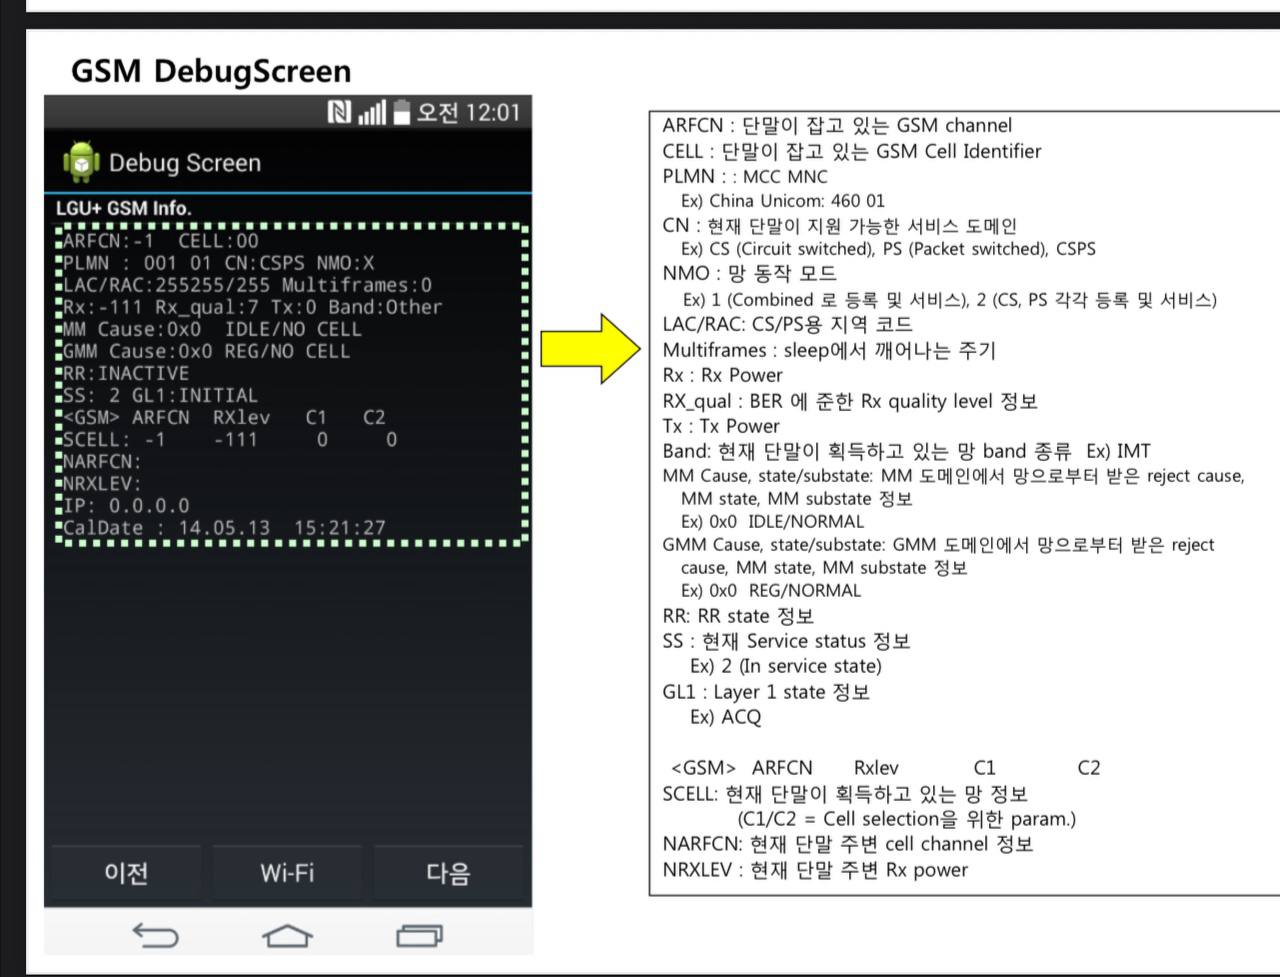Click the SCELL: description in legend
The width and height of the screenshot is (1280, 977).
click(845, 794)
